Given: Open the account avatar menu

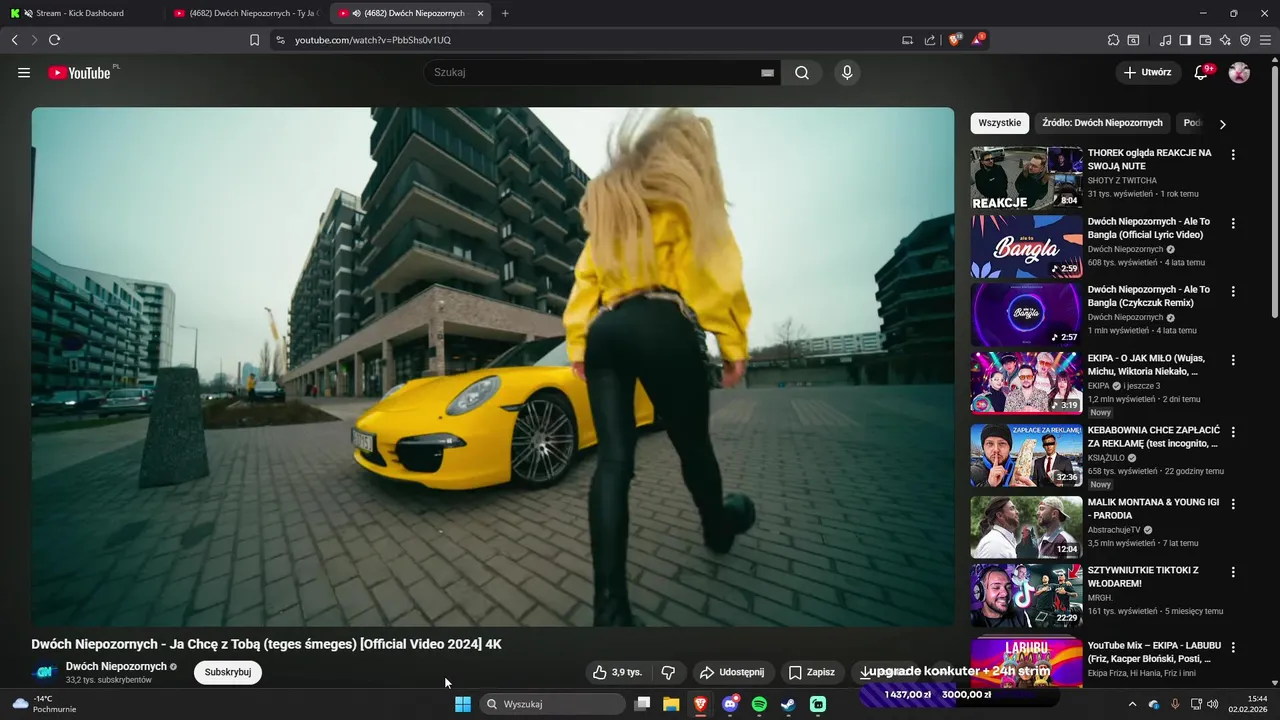Looking at the screenshot, I should point(1239,73).
